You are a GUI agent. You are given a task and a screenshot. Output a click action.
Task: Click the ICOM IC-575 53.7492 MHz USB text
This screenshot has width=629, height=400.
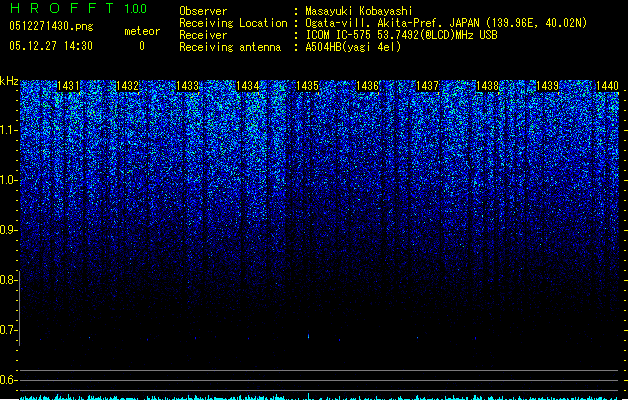tap(402, 35)
